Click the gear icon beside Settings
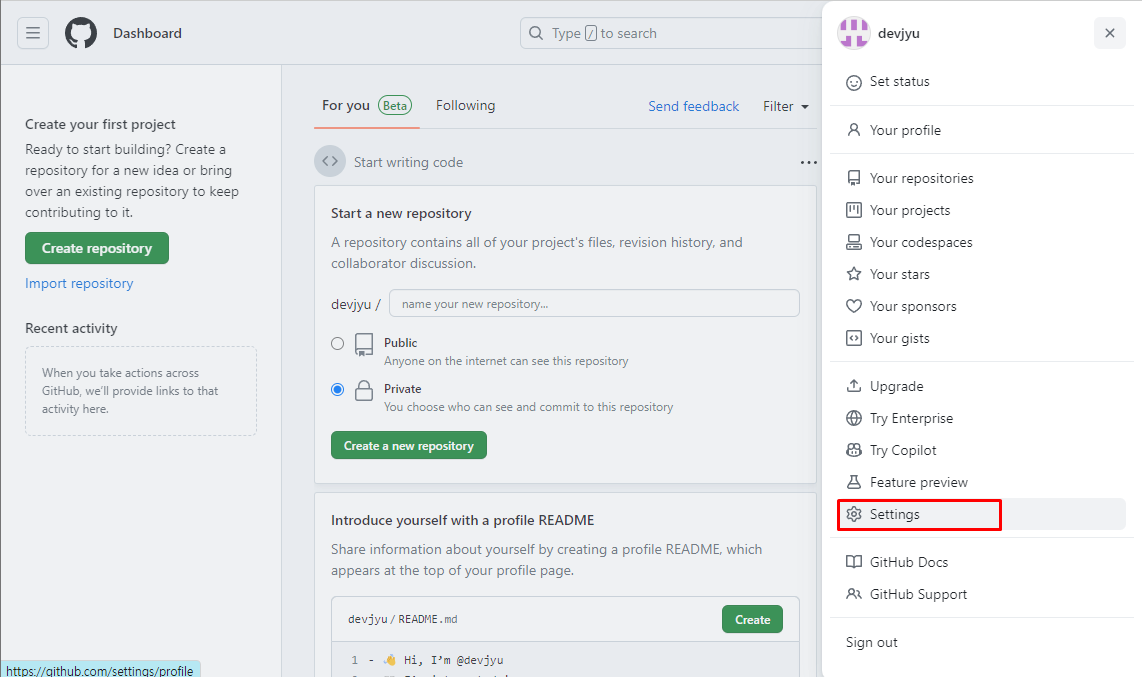The height and width of the screenshot is (677, 1142). [x=854, y=515]
